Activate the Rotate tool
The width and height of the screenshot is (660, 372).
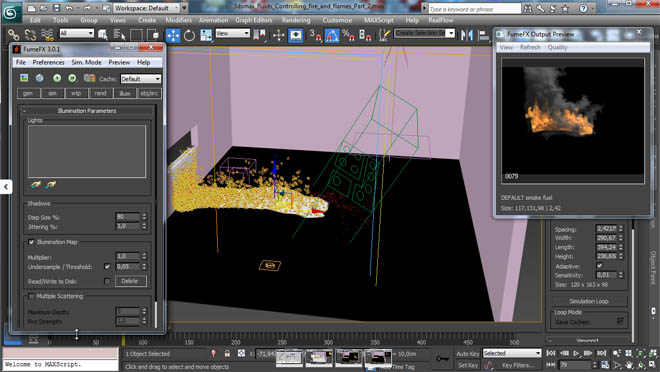tap(189, 35)
